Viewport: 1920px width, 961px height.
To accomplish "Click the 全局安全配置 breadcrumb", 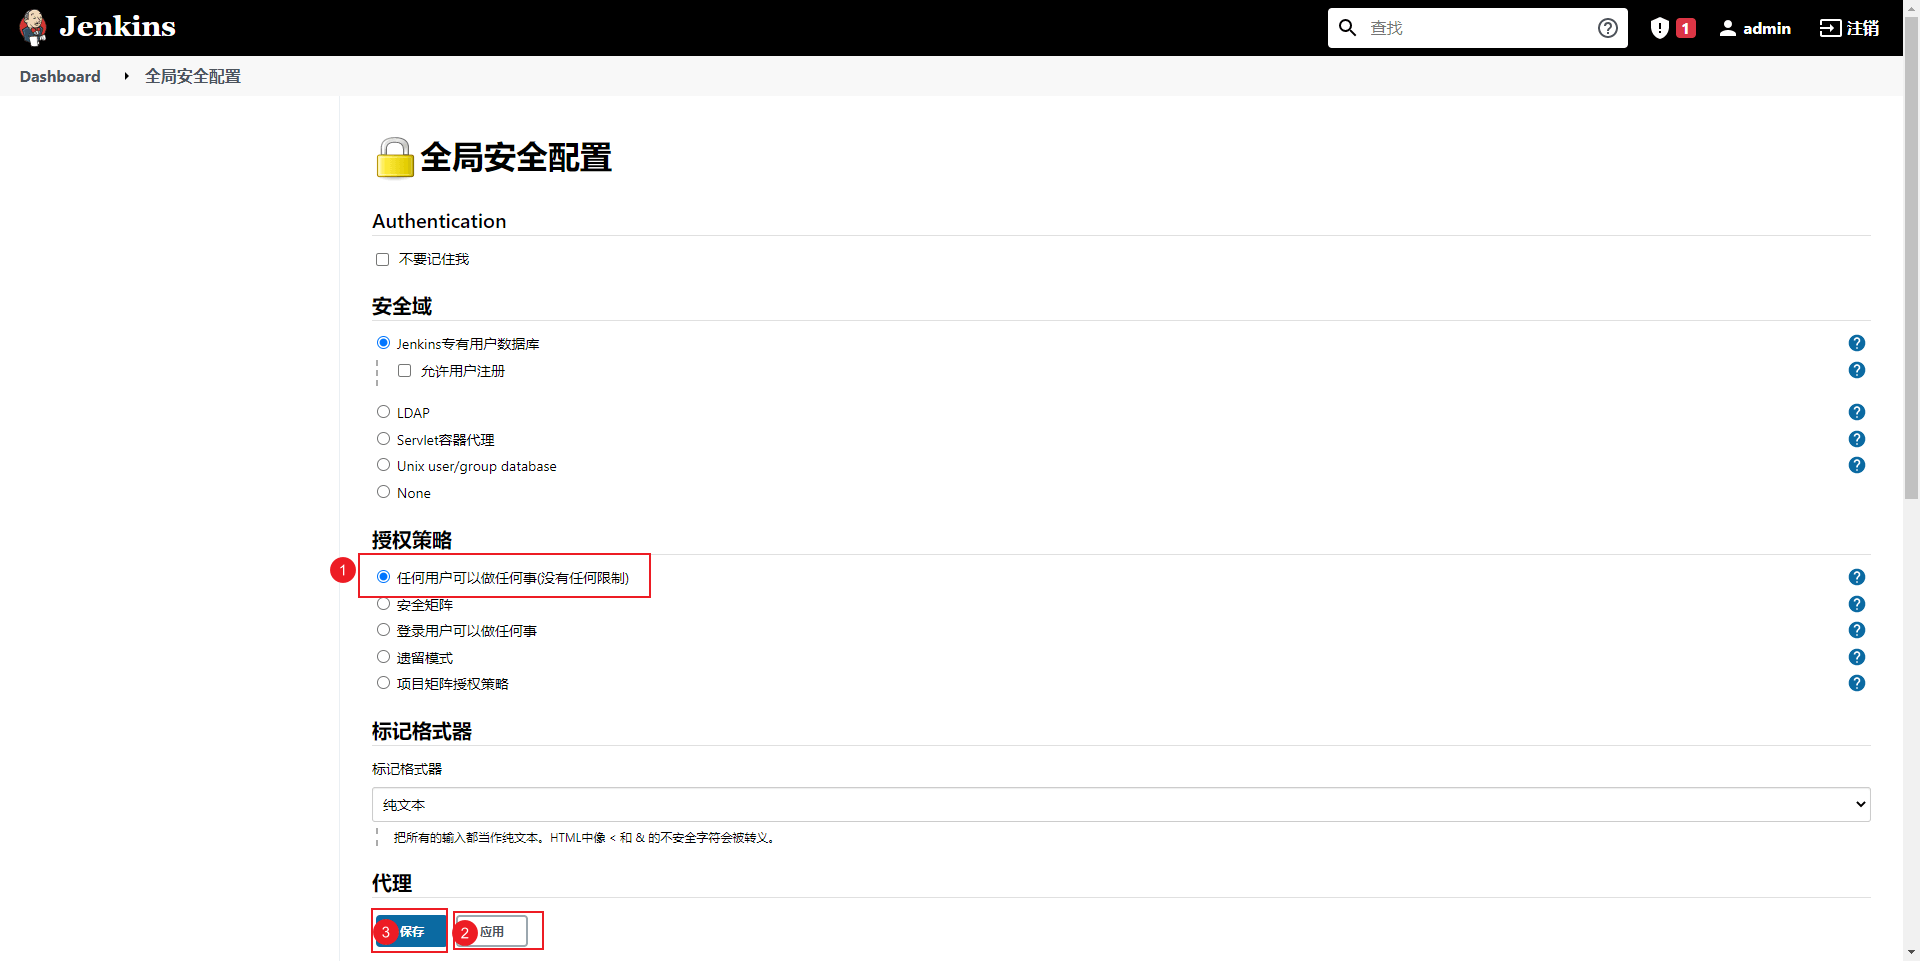I will pyautogui.click(x=193, y=76).
